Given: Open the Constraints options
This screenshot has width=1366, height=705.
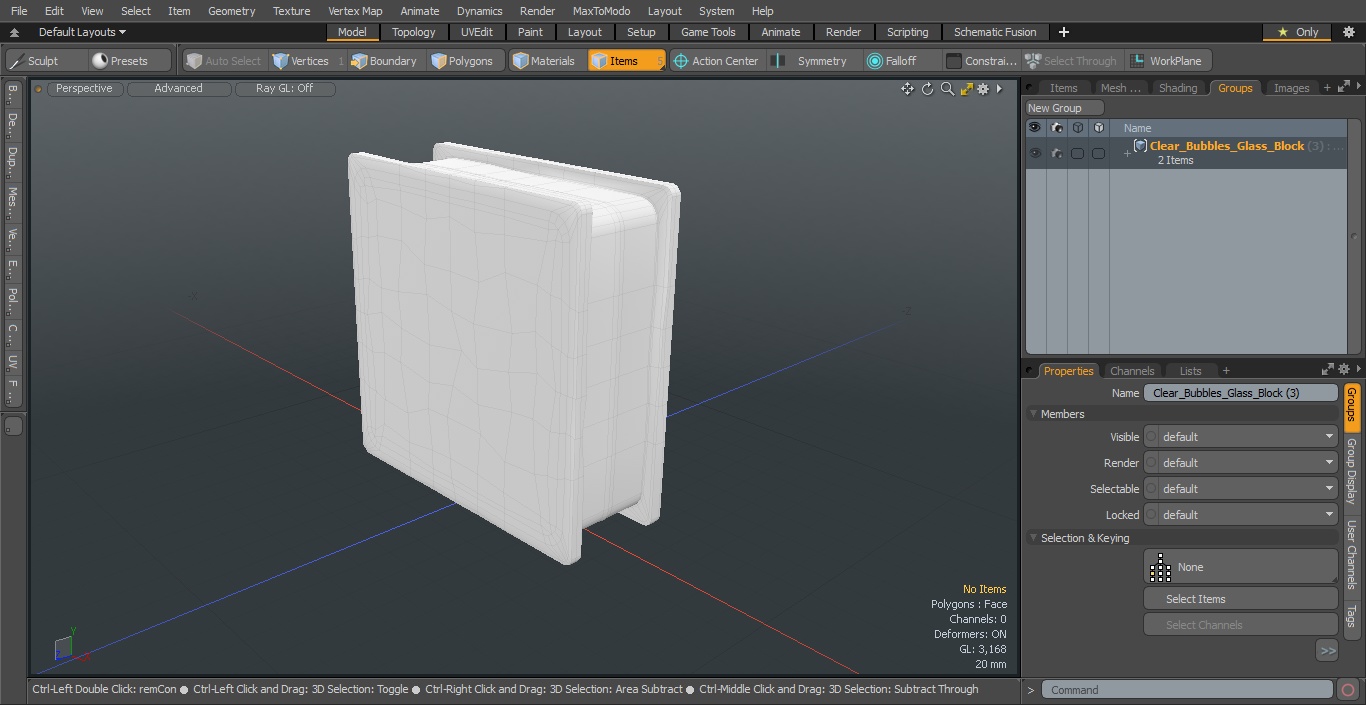Looking at the screenshot, I should 982,61.
